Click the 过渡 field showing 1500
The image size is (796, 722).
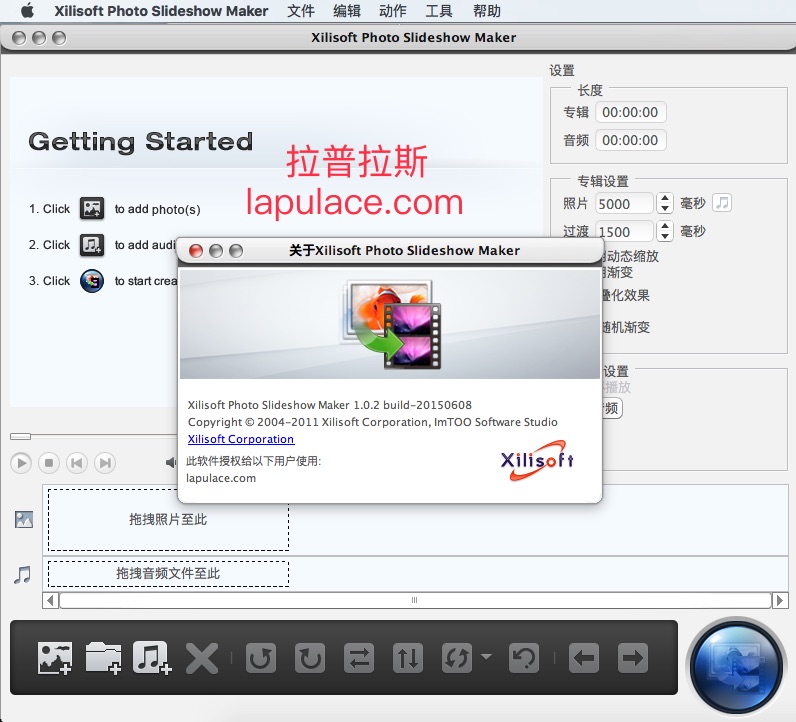click(626, 232)
